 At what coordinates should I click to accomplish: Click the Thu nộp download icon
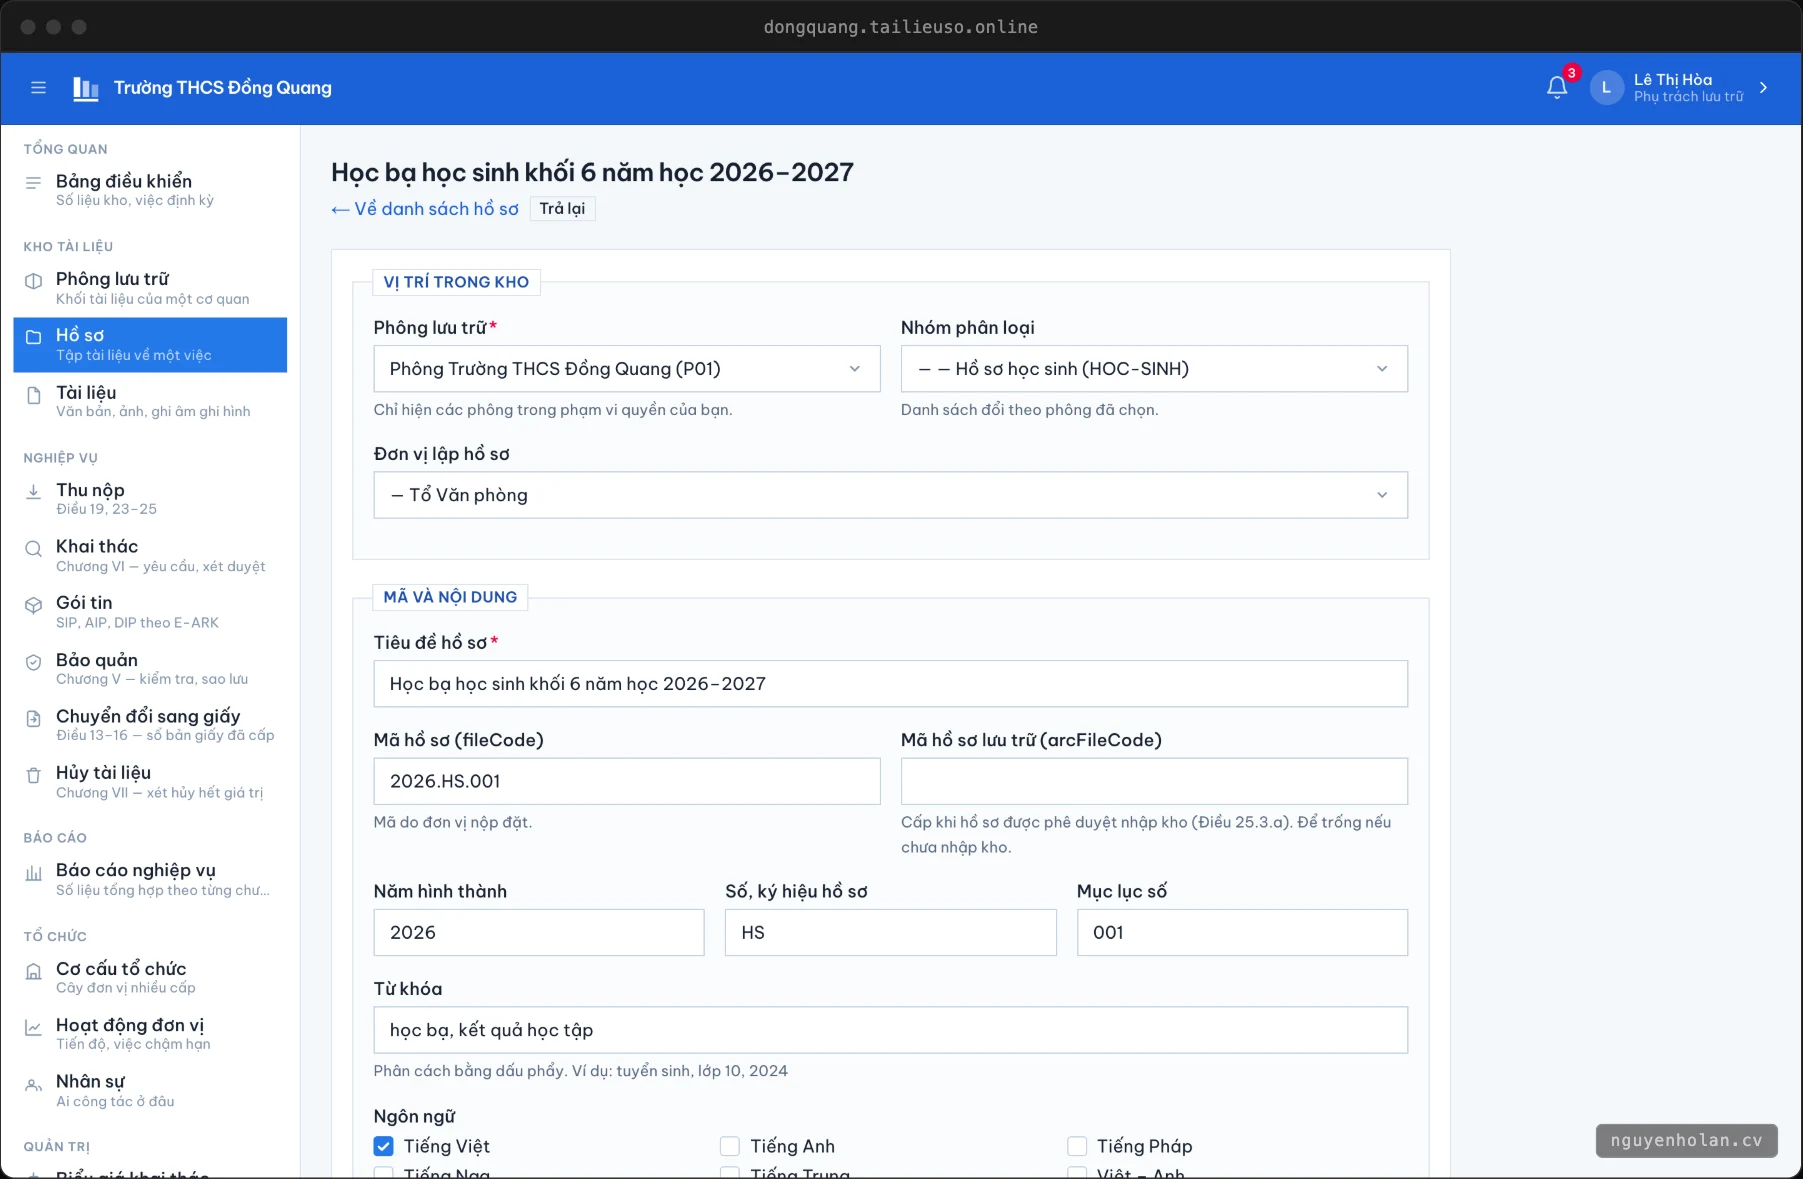pyautogui.click(x=33, y=491)
